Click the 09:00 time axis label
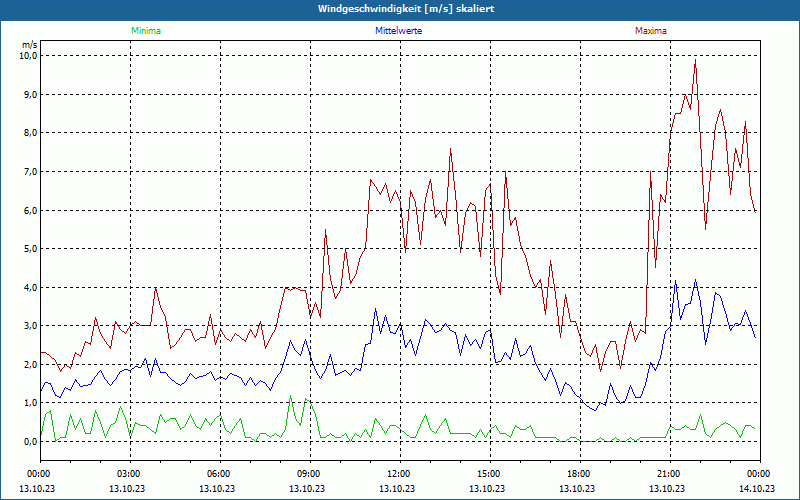Screen dimensions: 800x500 tap(311, 474)
